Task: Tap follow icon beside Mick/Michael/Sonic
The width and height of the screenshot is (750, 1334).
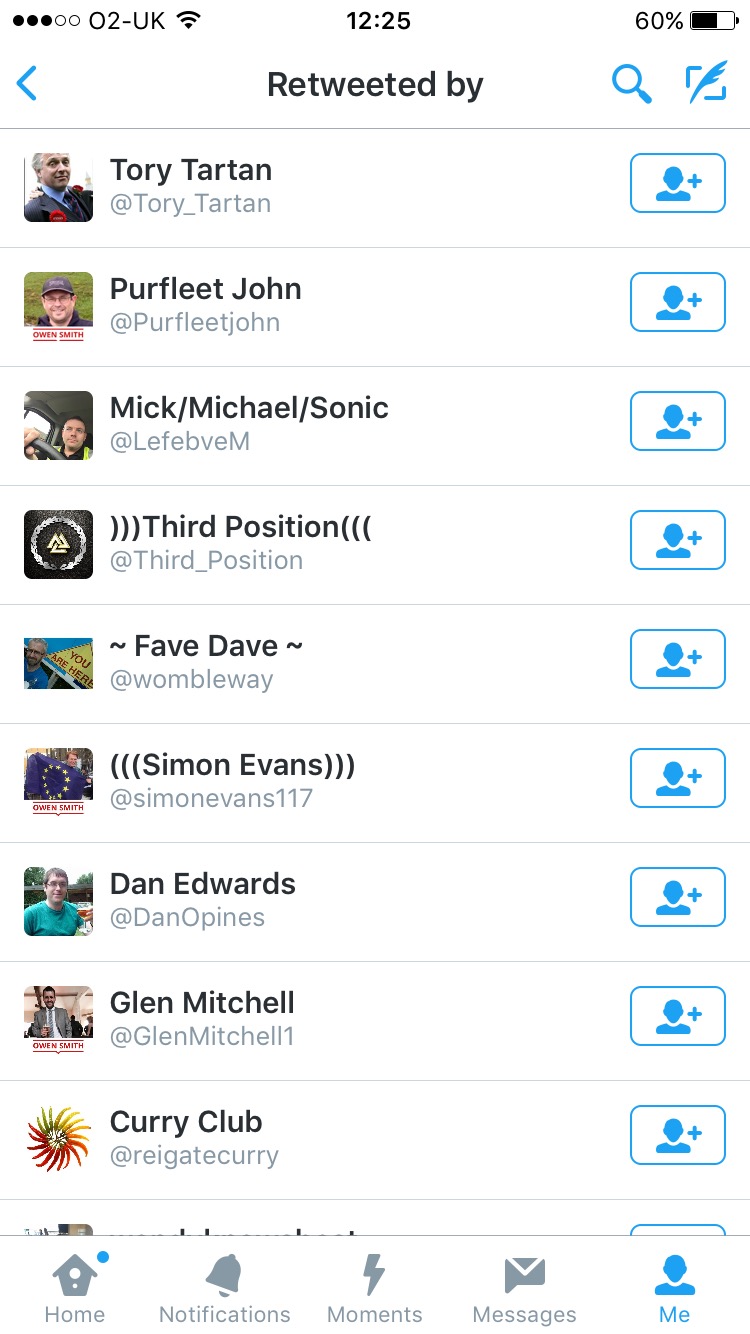Action: coord(678,421)
